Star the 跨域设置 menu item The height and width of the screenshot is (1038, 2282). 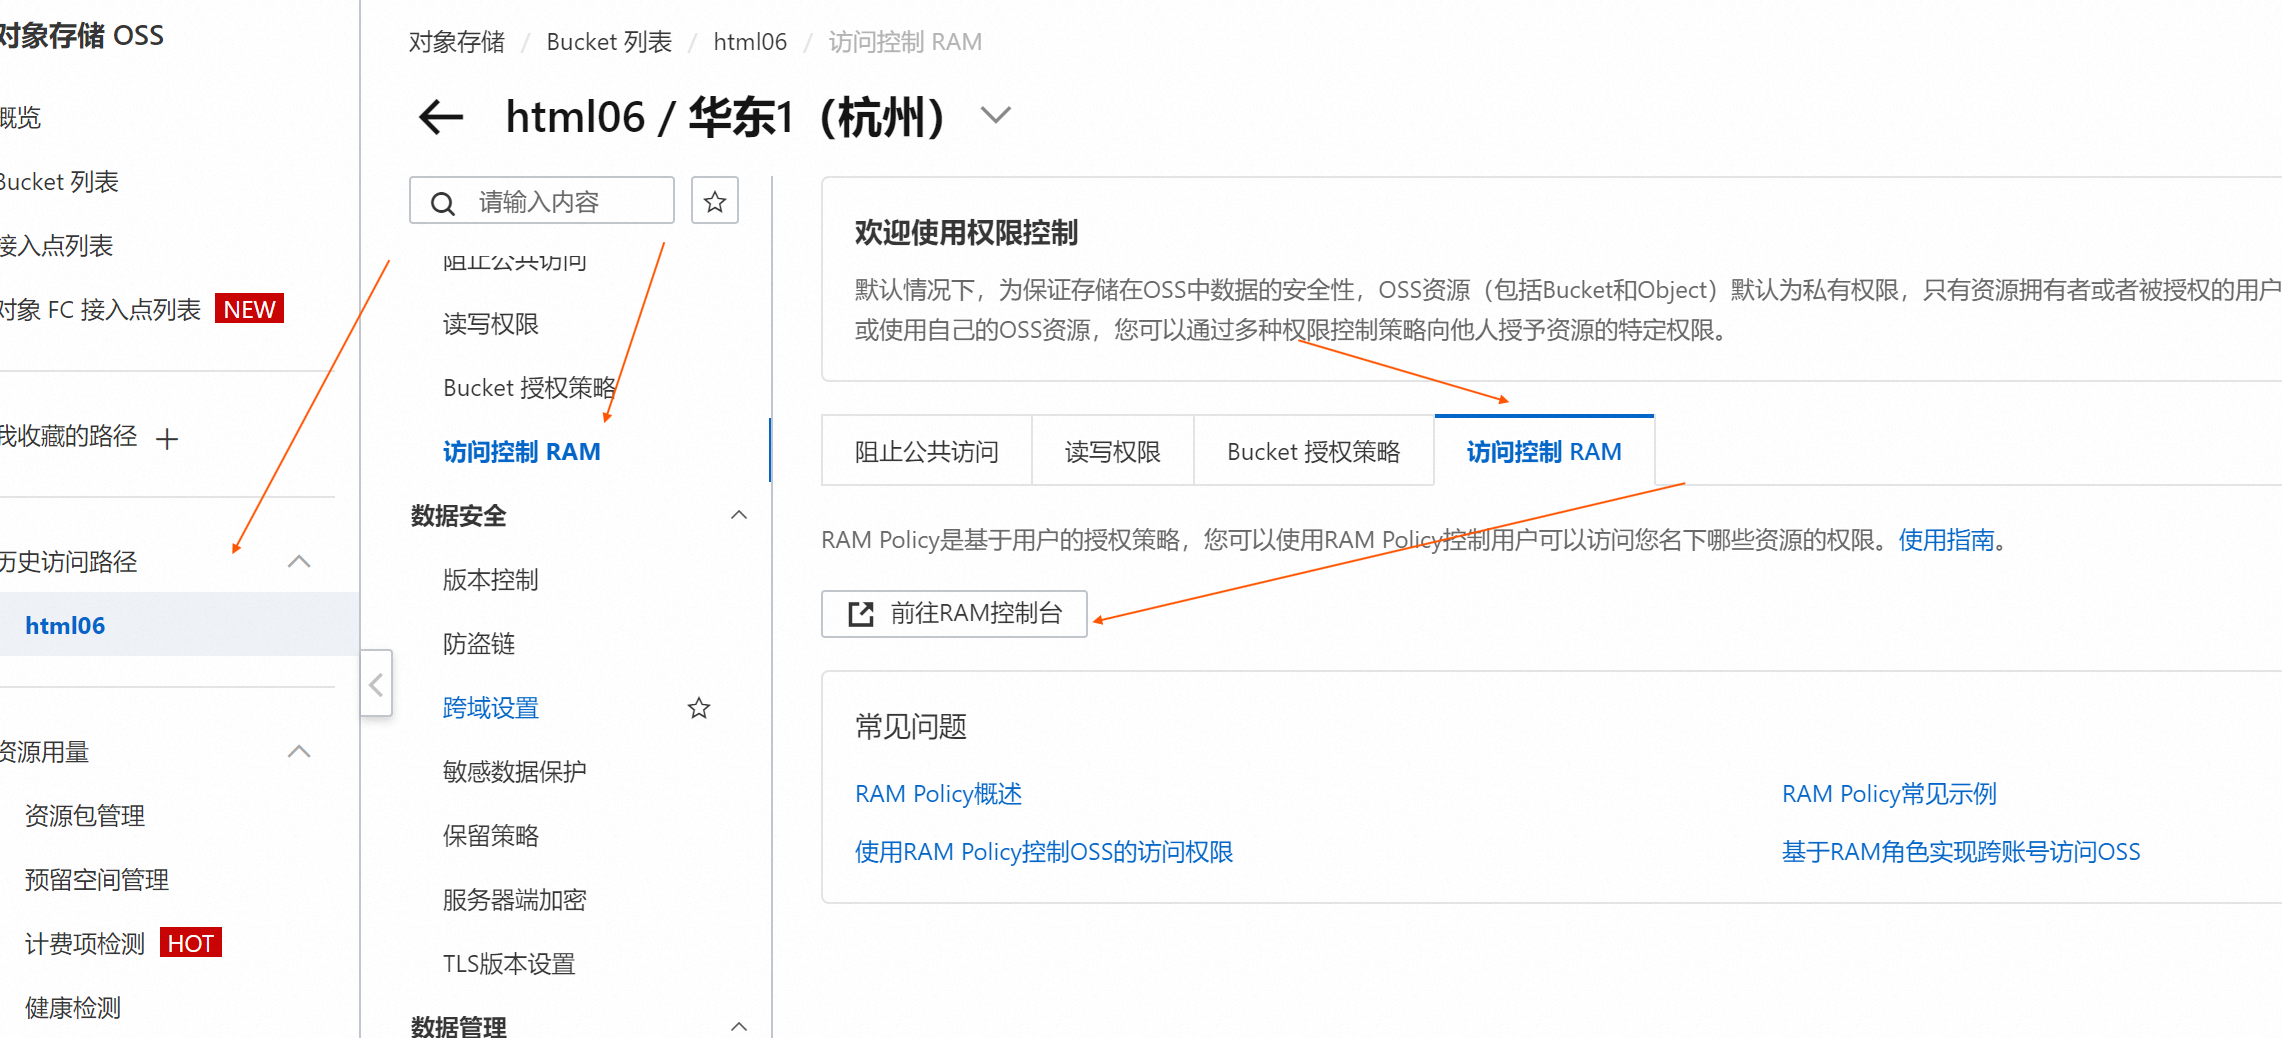(698, 708)
